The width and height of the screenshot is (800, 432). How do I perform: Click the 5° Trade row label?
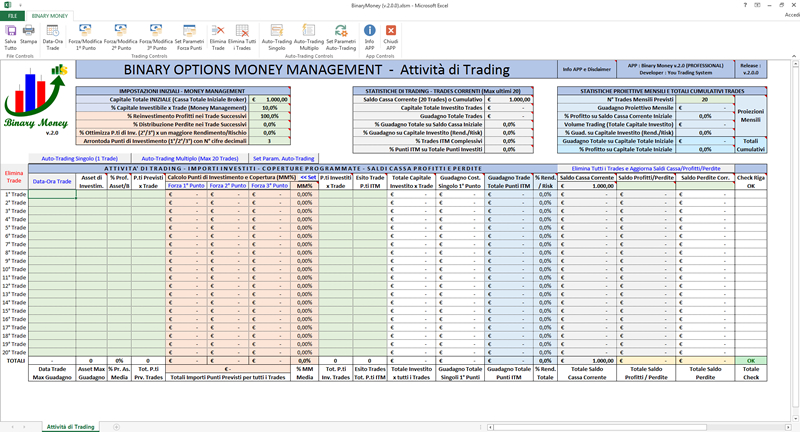pos(14,227)
